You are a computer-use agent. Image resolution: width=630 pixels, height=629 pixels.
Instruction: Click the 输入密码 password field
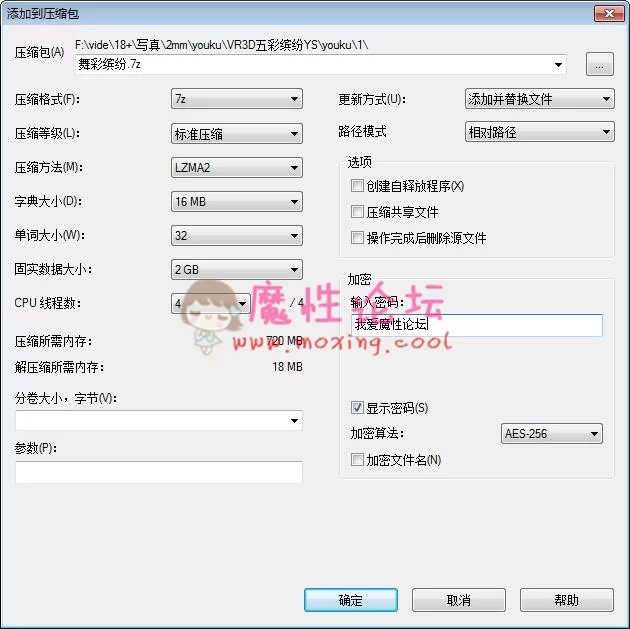pos(477,325)
